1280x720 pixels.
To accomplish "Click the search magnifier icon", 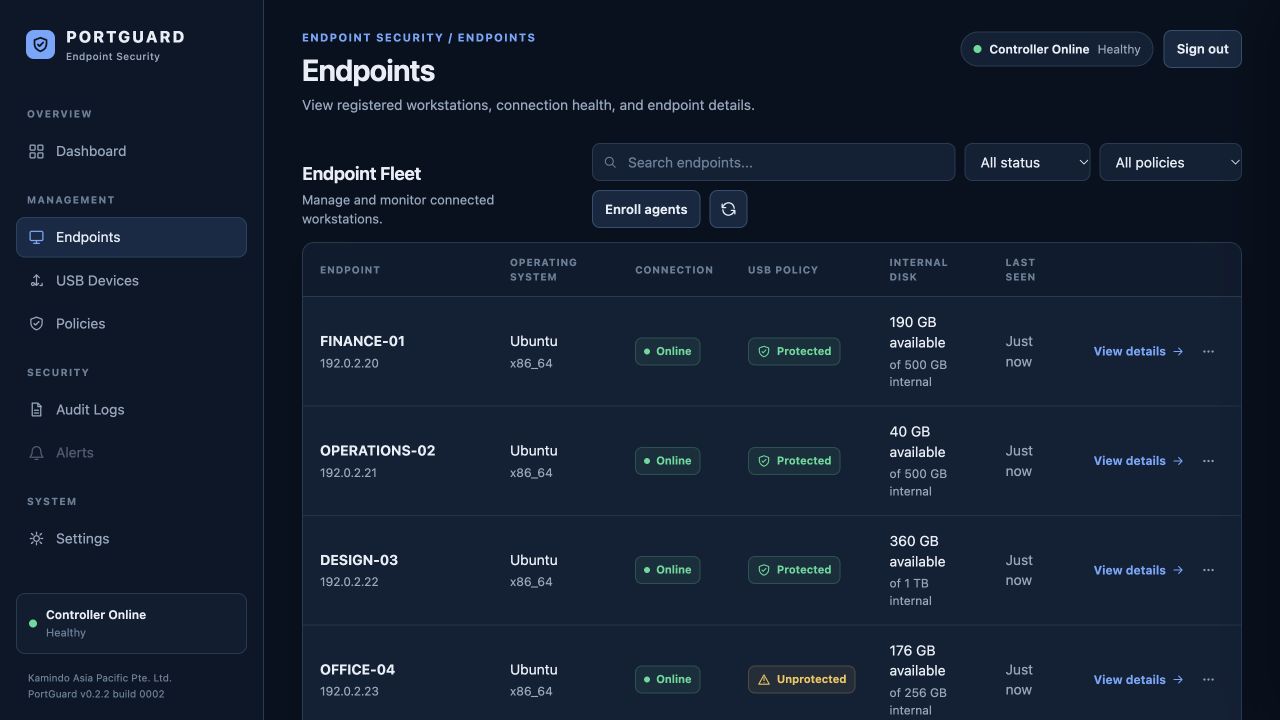I will 610,162.
